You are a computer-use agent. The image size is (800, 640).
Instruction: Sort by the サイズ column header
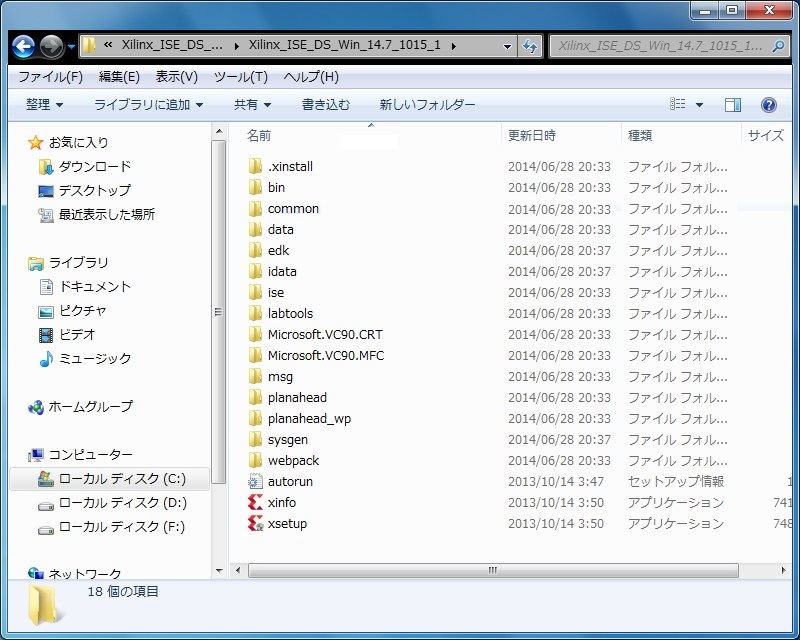[767, 136]
